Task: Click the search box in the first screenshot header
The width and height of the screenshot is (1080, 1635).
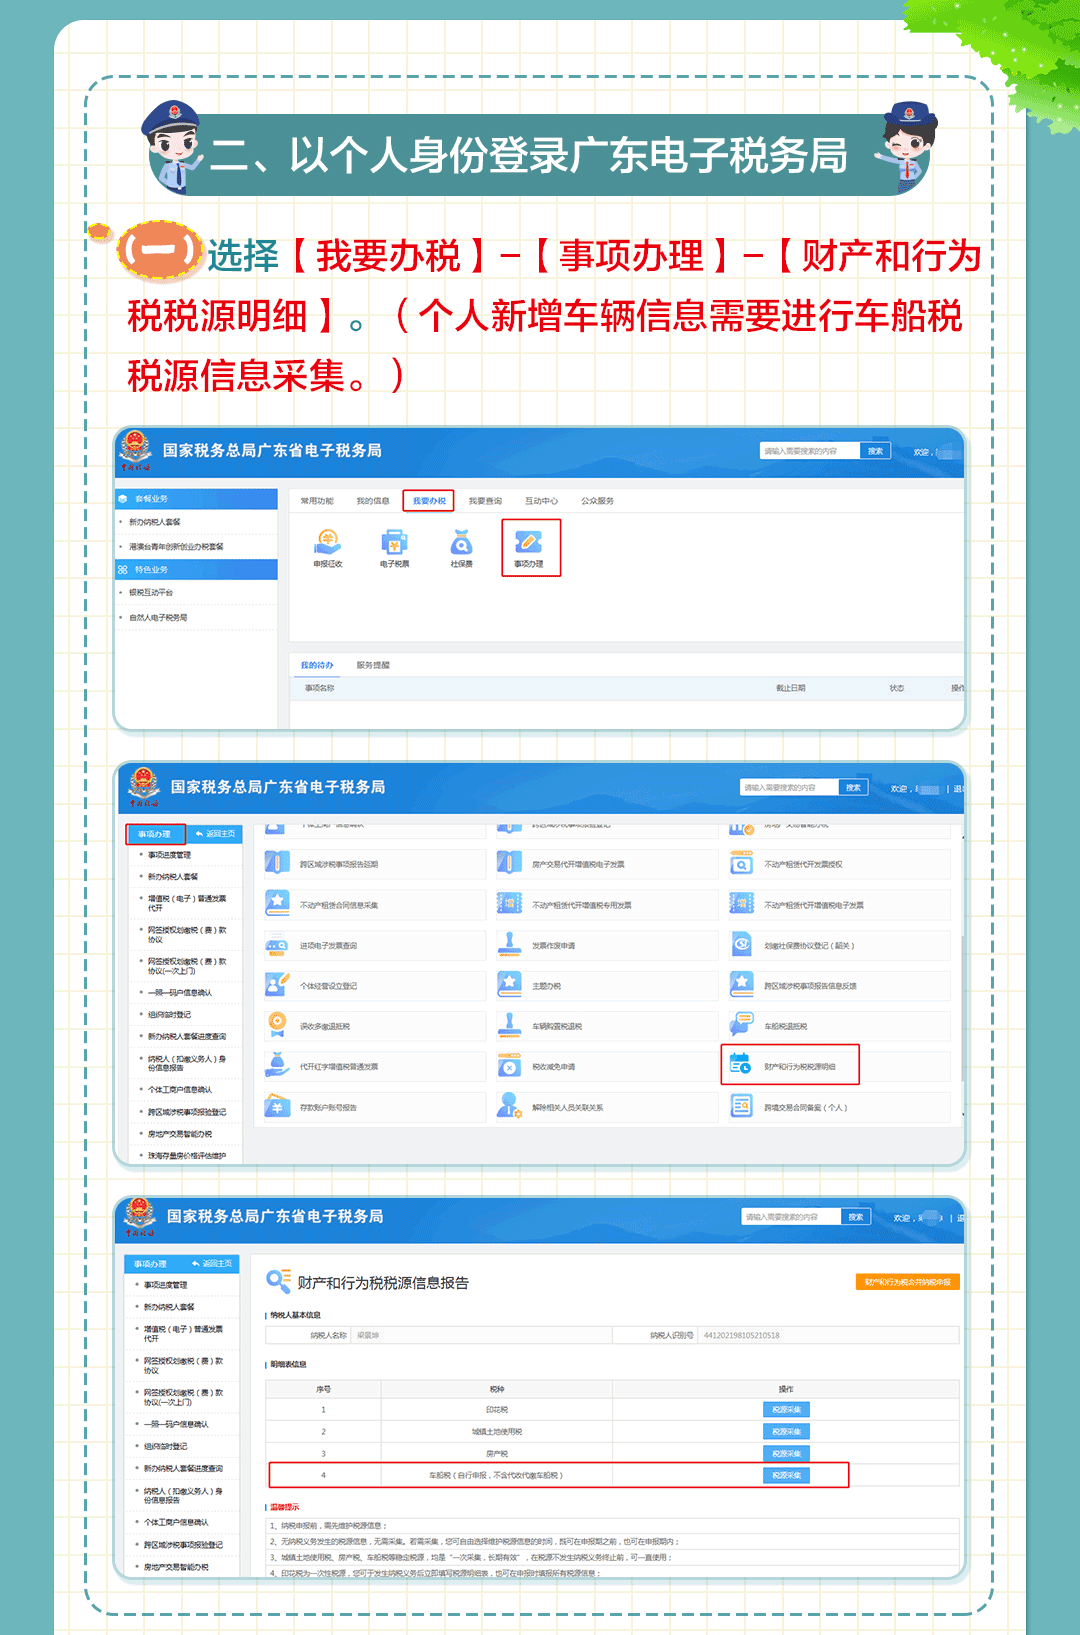Action: click(x=810, y=451)
